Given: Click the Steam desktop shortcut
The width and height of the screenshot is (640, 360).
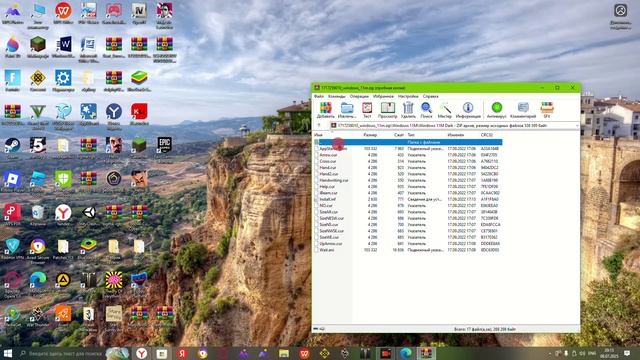Looking at the screenshot, I should tap(12, 146).
